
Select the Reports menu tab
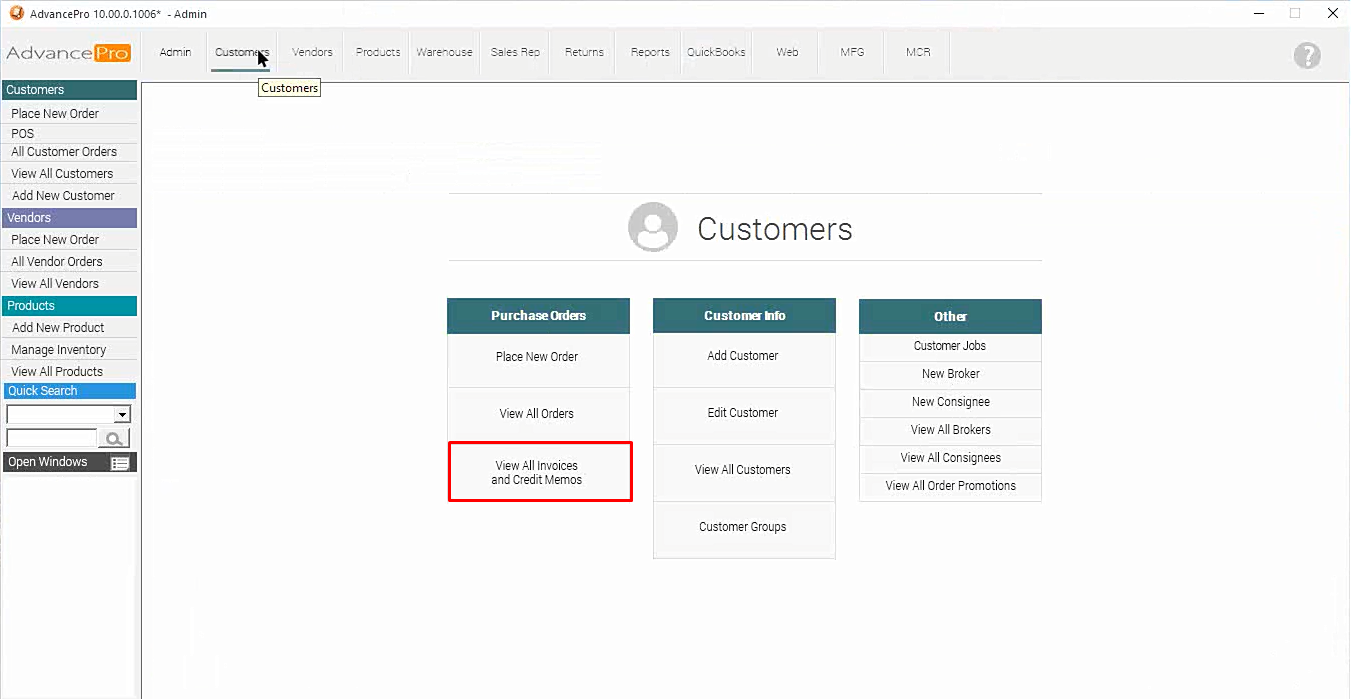point(650,52)
